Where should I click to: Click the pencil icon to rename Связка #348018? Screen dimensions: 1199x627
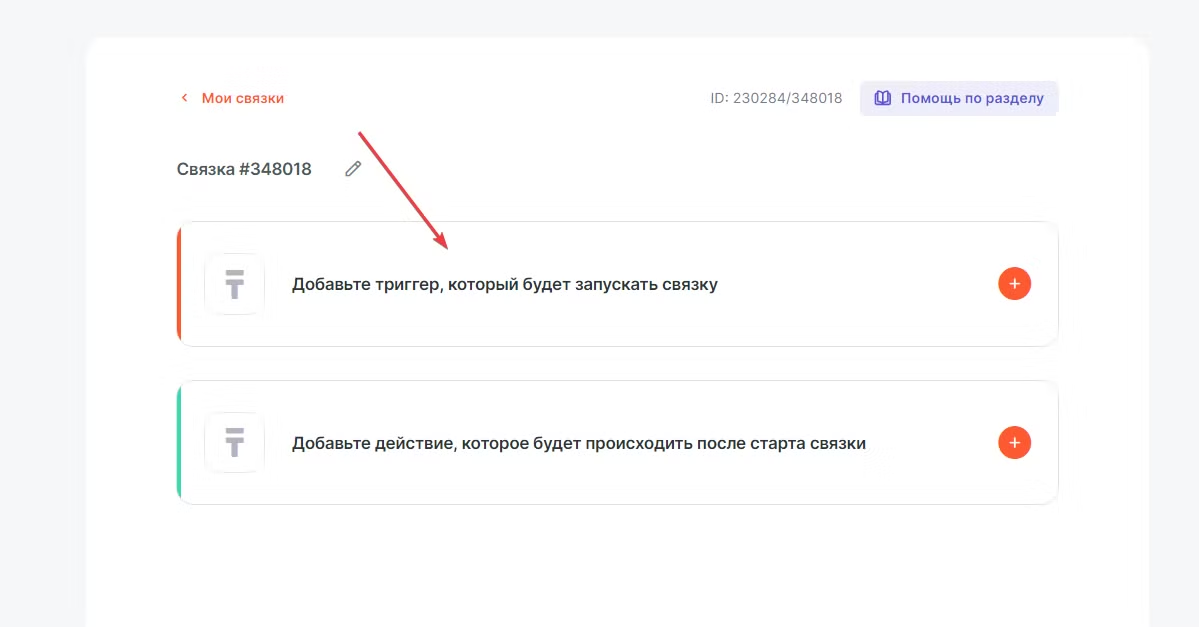click(352, 169)
